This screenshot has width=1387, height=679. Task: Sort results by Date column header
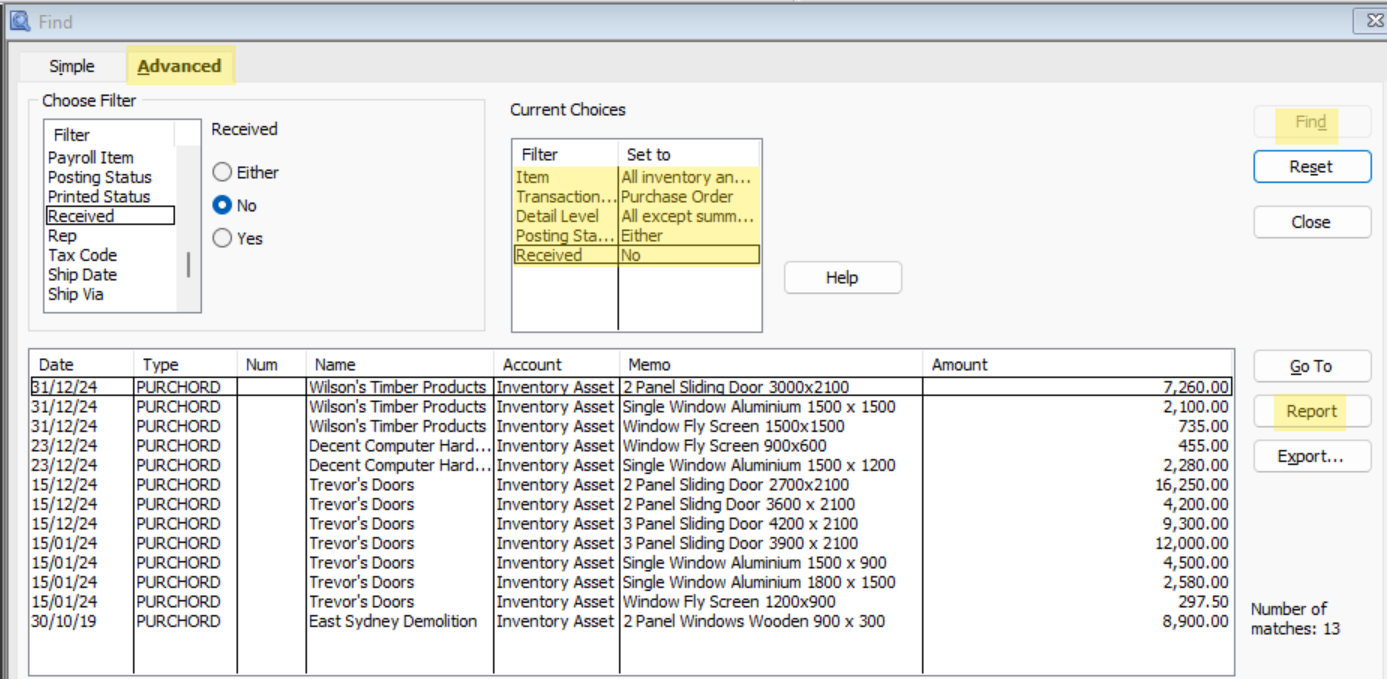click(82, 364)
